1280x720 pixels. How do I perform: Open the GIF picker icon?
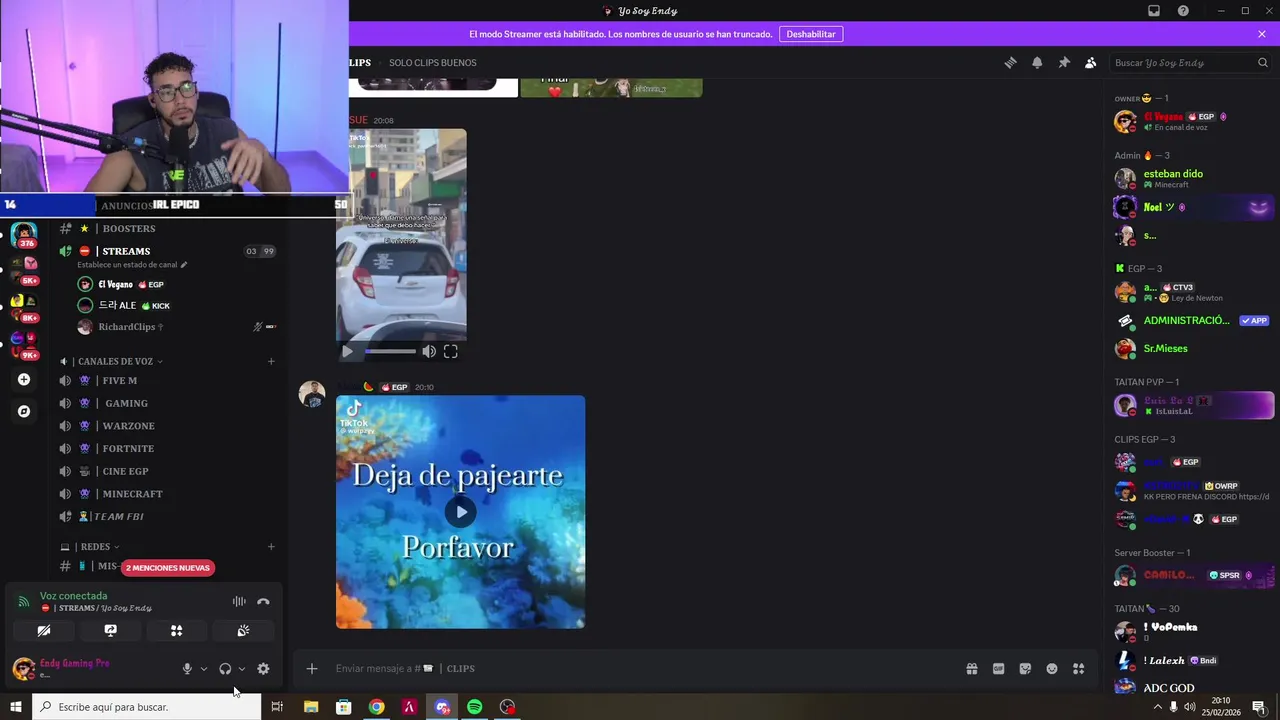point(998,669)
